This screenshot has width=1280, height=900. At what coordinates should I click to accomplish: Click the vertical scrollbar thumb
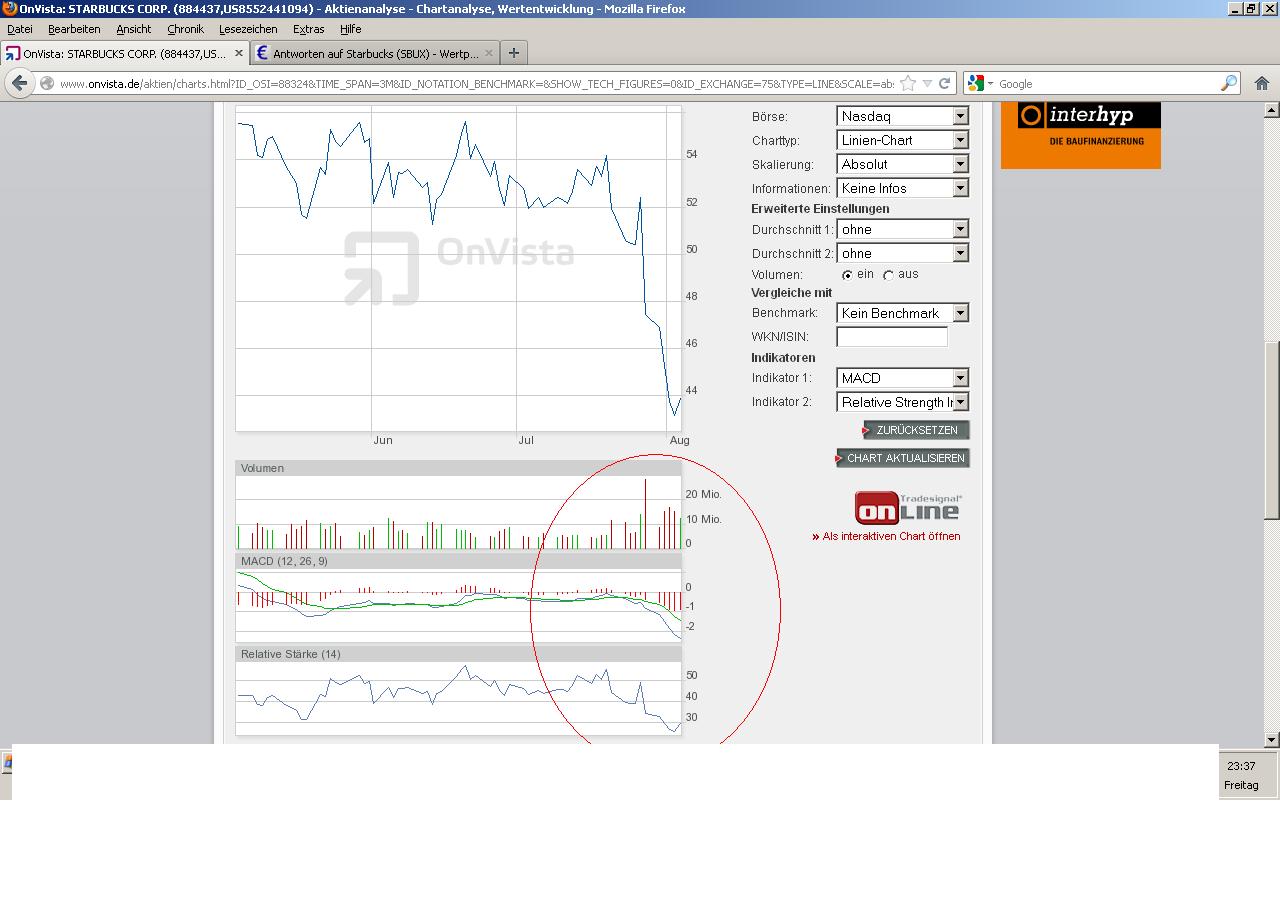pos(1272,431)
